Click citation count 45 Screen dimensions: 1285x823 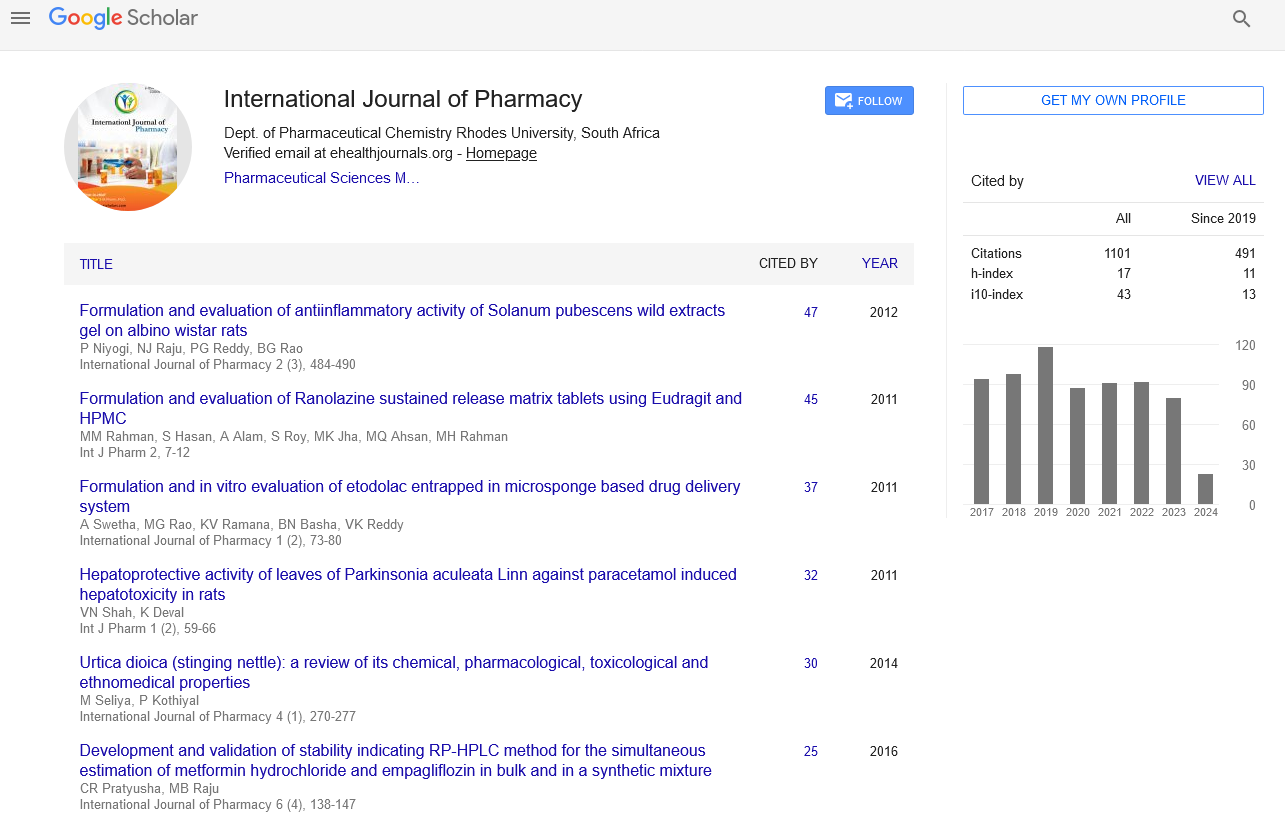pos(811,399)
